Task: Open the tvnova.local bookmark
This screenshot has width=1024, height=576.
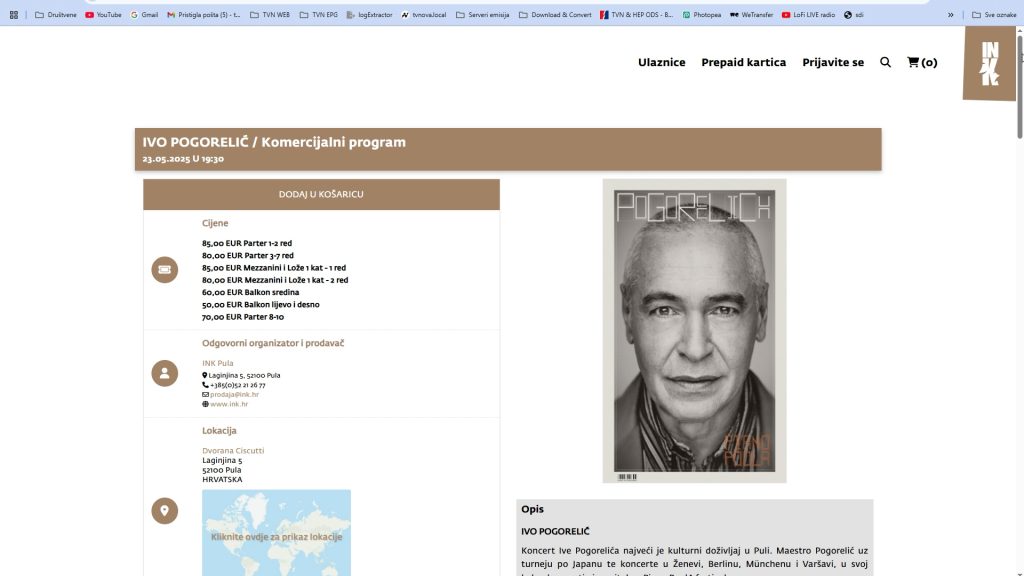Action: click(423, 14)
